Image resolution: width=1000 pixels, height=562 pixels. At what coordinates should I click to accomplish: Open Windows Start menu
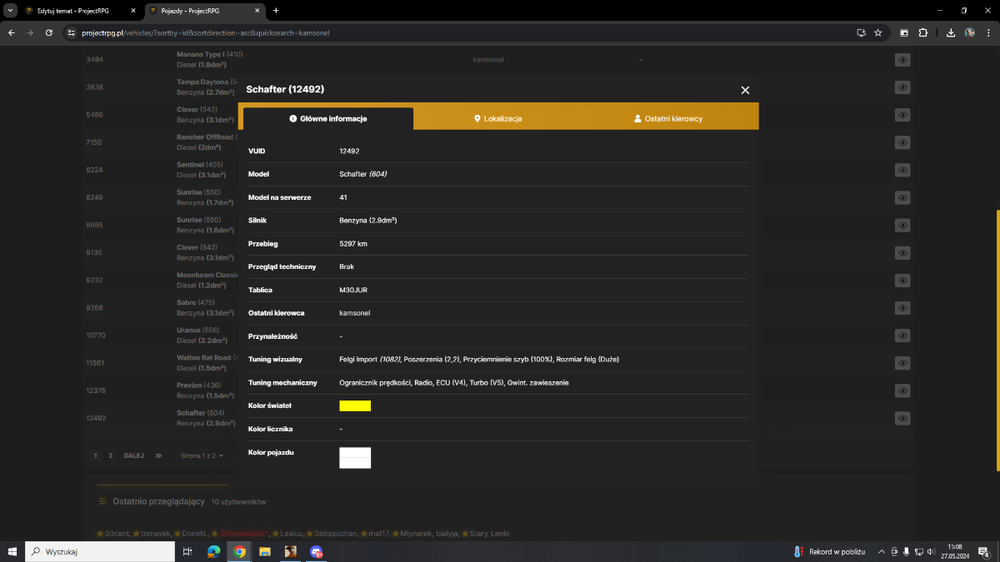click(x=12, y=551)
